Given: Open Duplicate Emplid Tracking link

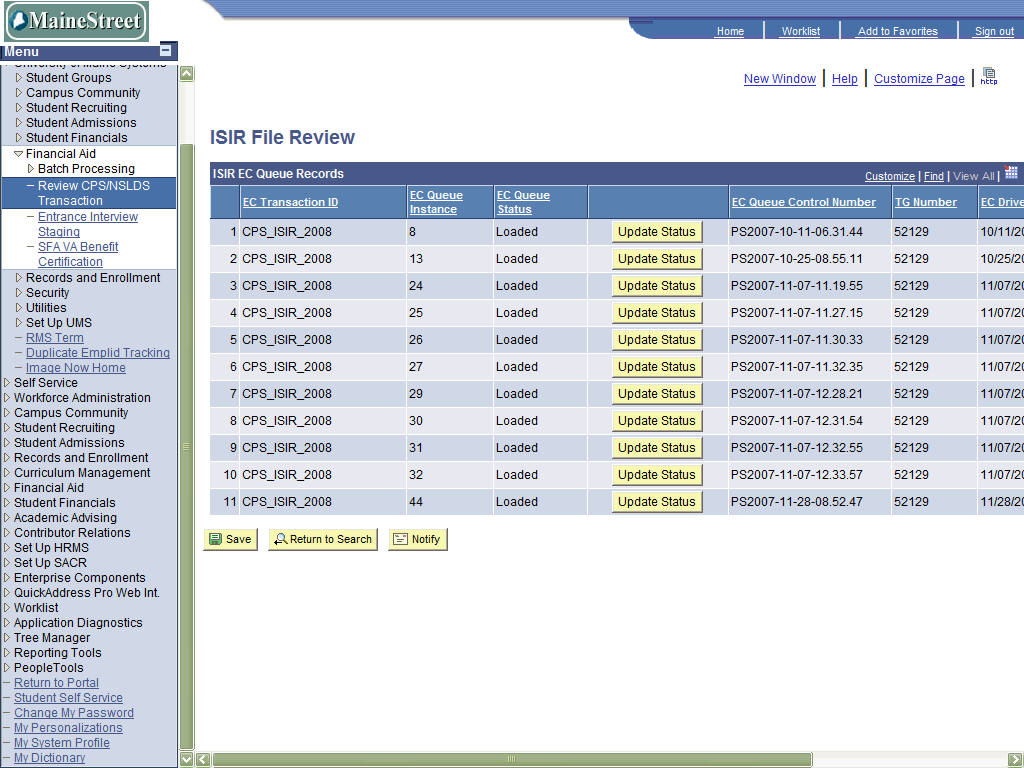Looking at the screenshot, I should (x=98, y=353).
